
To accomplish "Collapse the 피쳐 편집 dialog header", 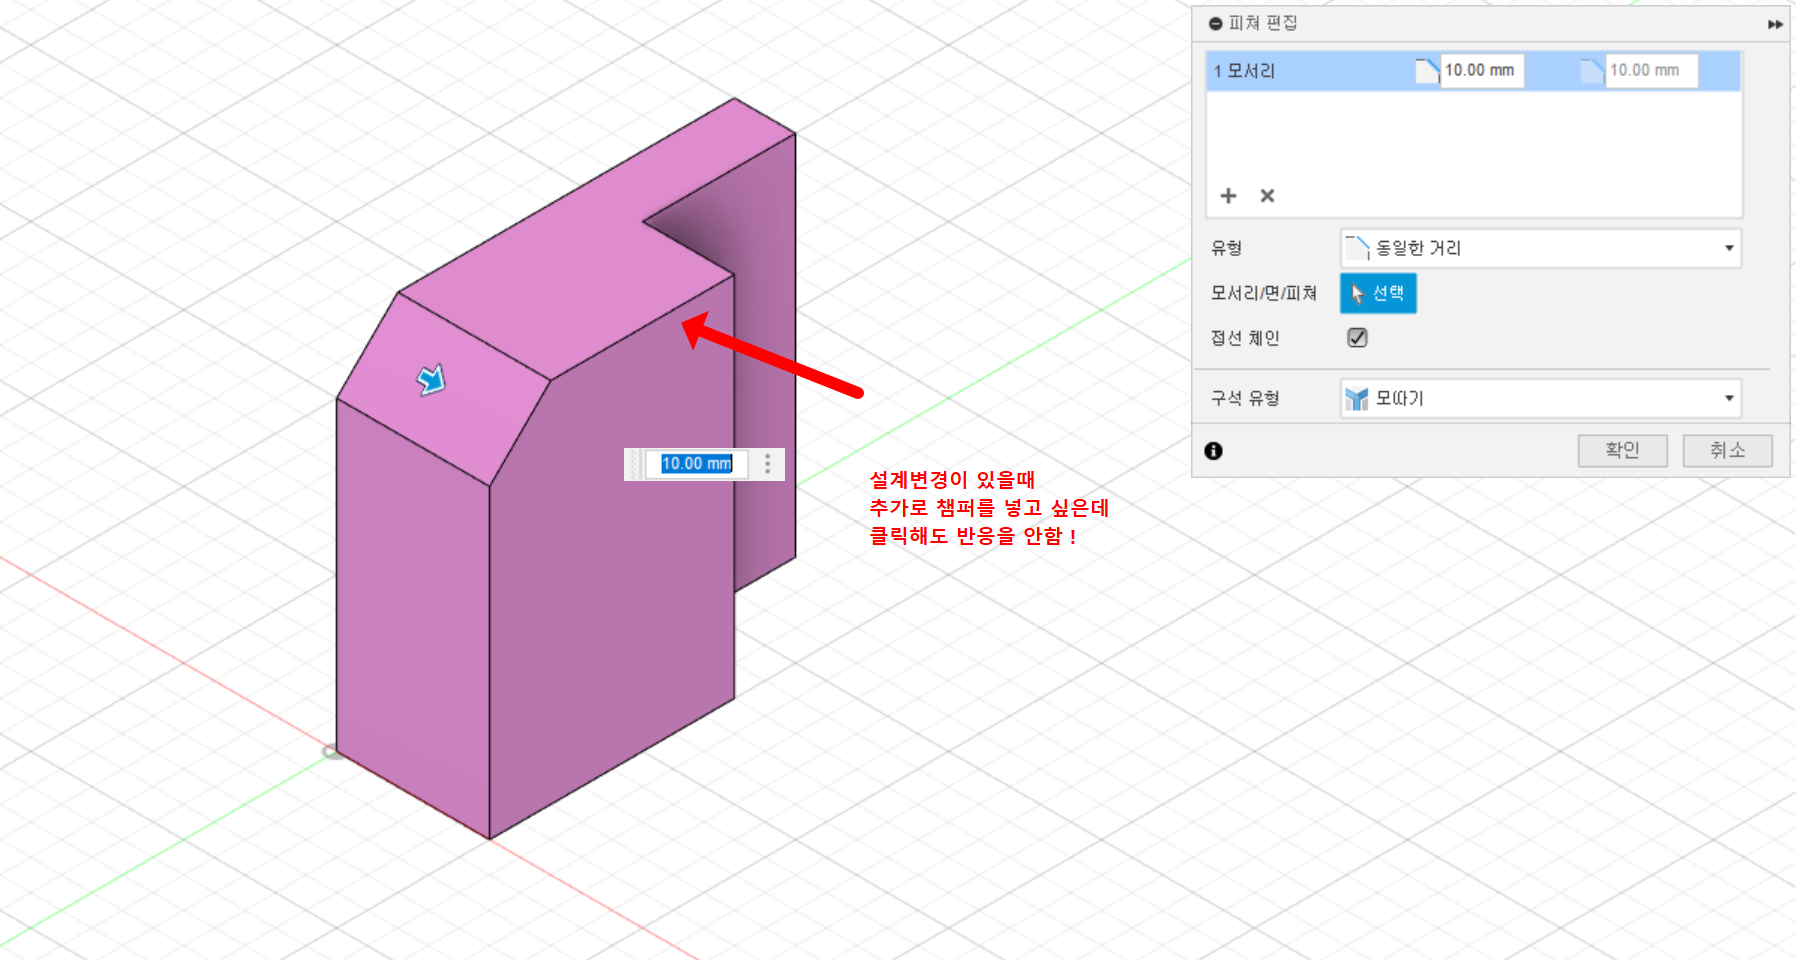I will click(x=1215, y=23).
